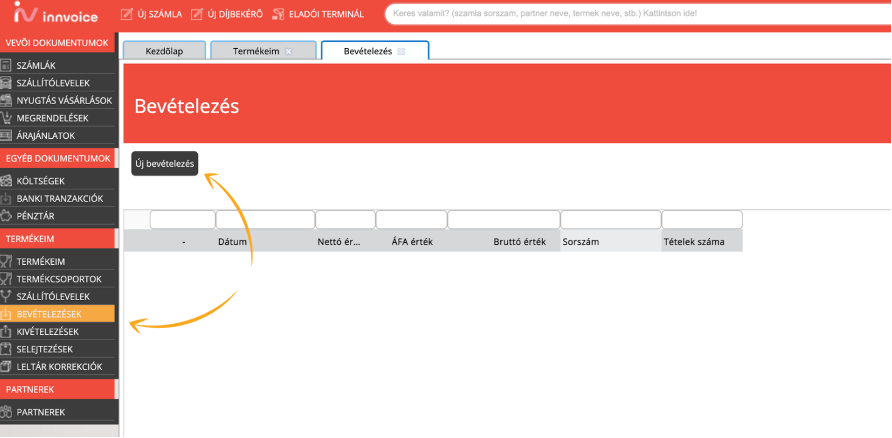This screenshot has height=438, width=892.
Task: Click the Megrendelések cart icon
Action: [x=7, y=118]
